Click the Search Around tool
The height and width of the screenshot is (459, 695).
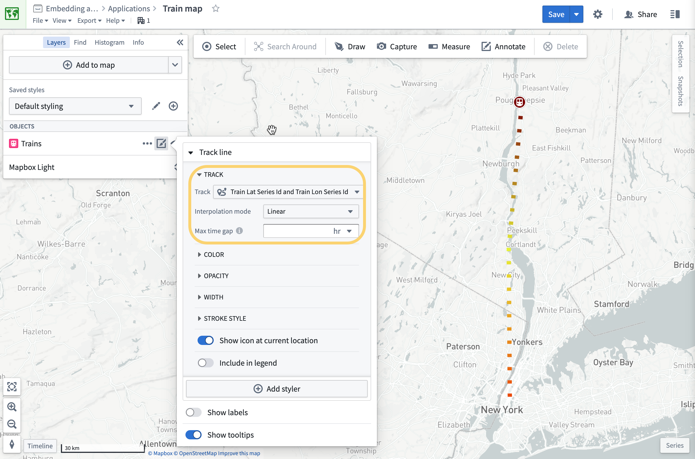coord(285,47)
